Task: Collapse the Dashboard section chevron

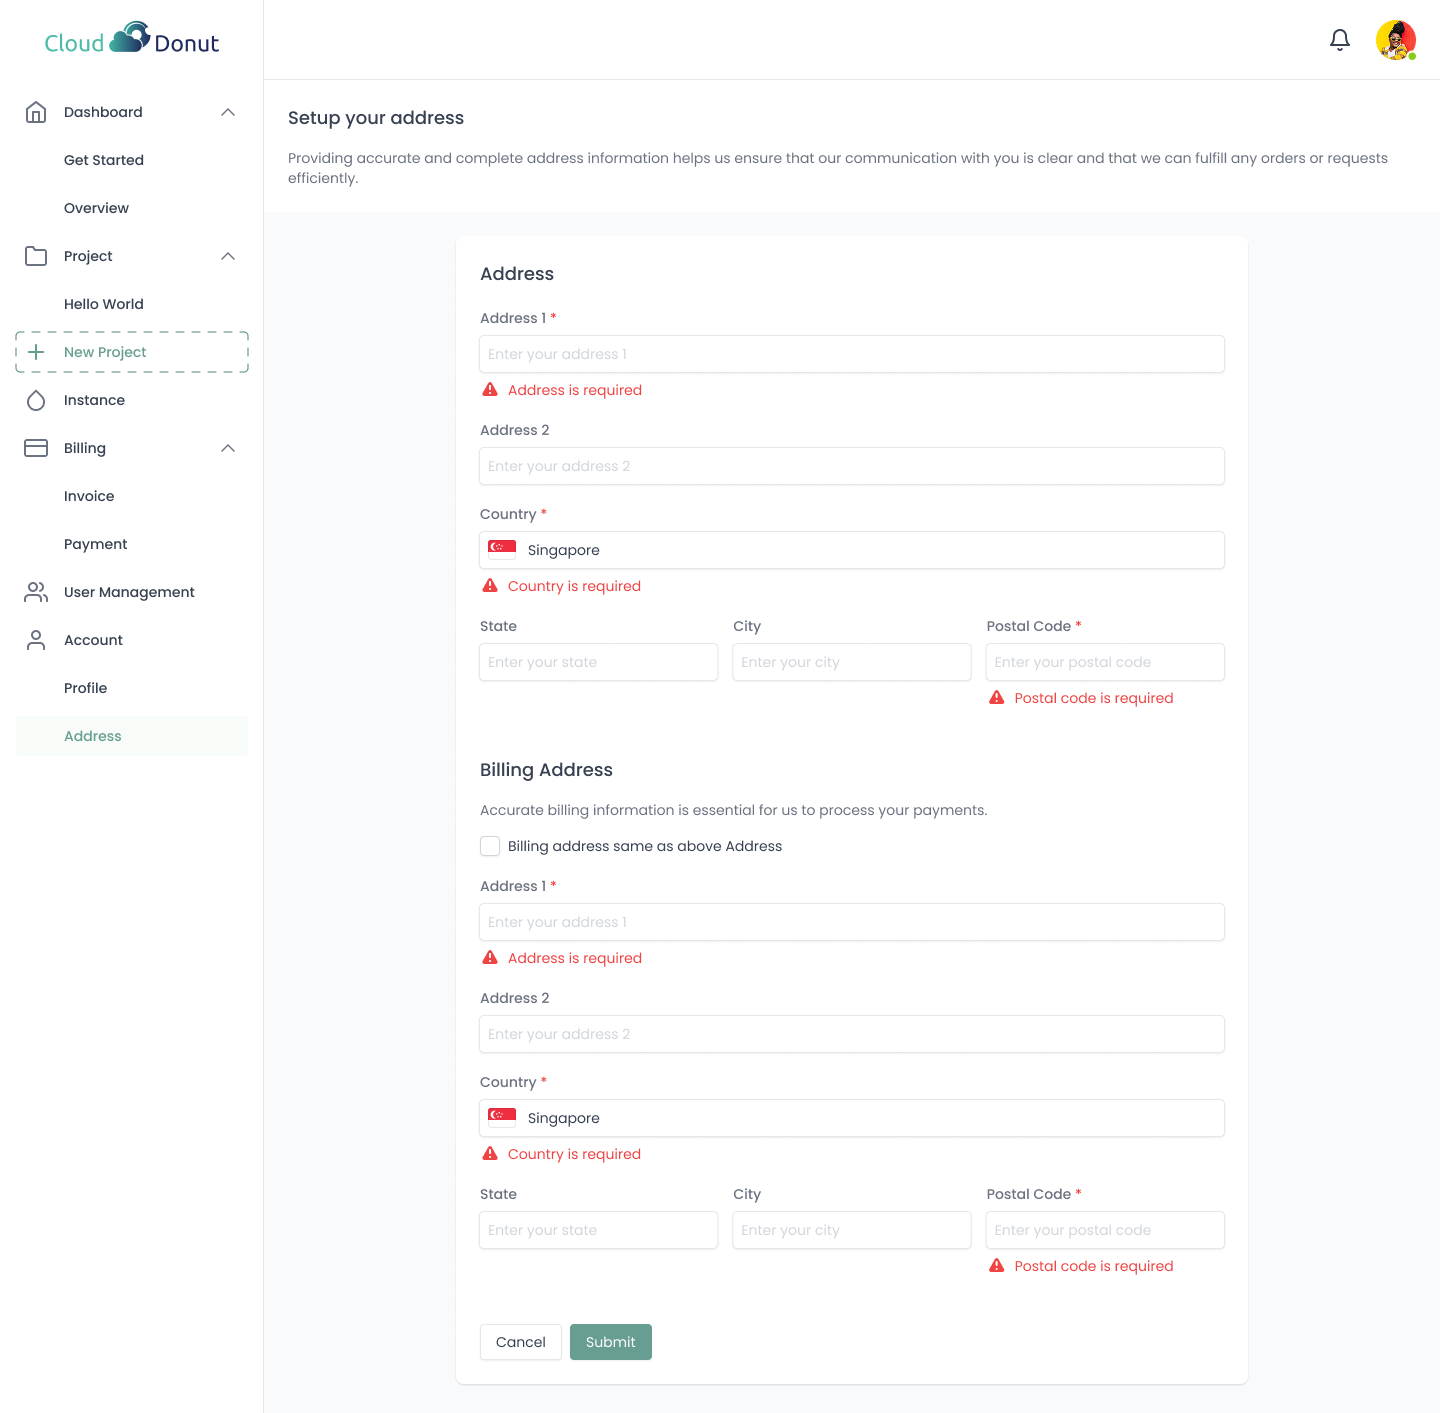Action: click(x=228, y=112)
